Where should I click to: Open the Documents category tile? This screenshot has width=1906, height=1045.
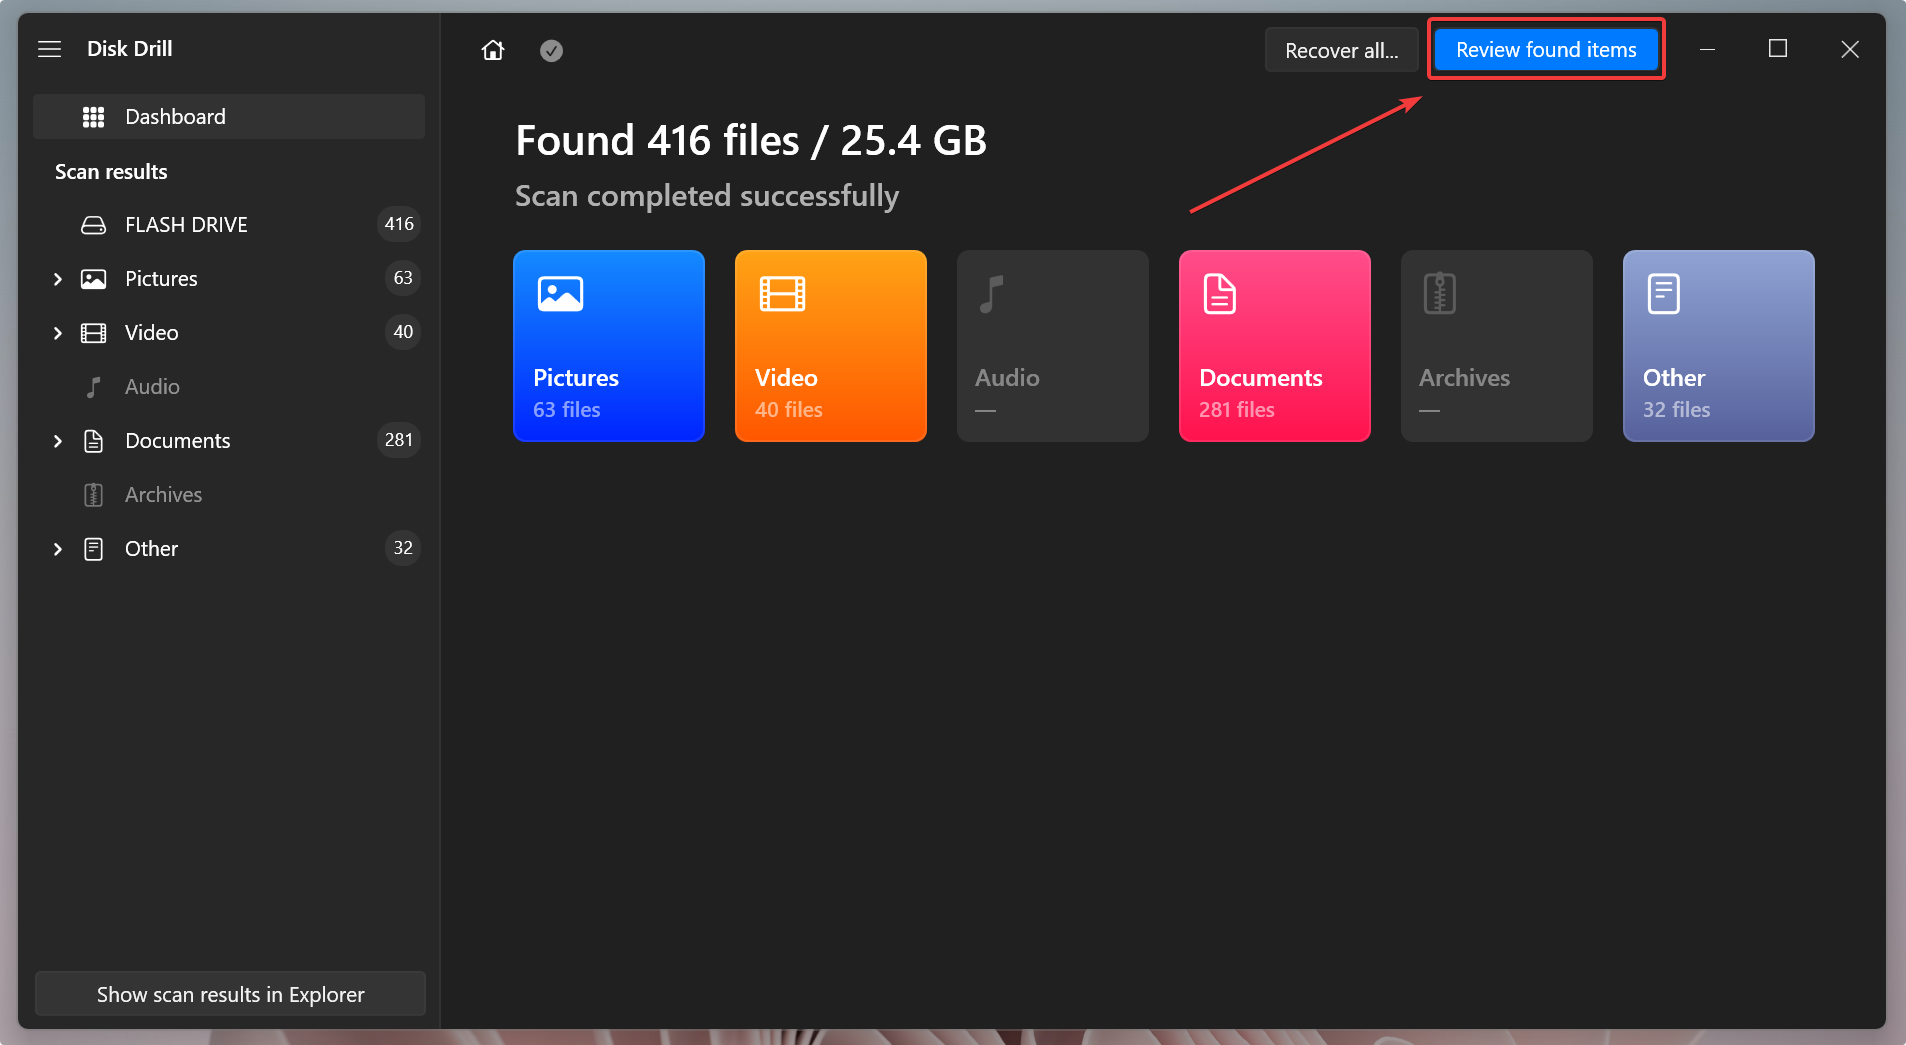[1274, 345]
